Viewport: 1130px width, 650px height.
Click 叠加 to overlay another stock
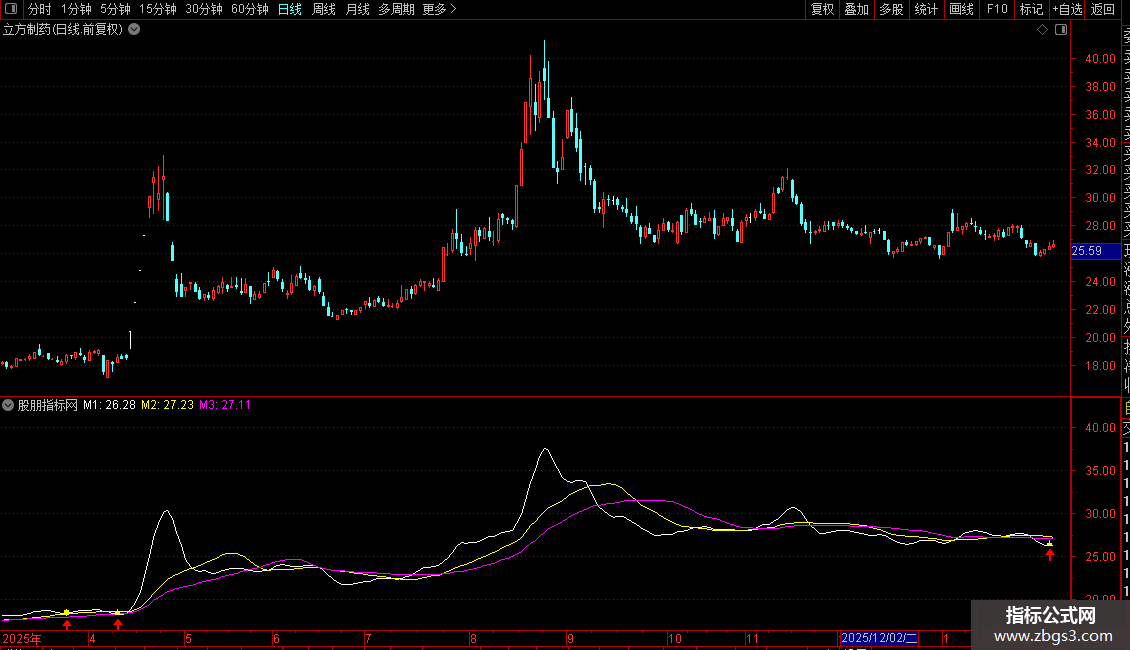tap(857, 9)
